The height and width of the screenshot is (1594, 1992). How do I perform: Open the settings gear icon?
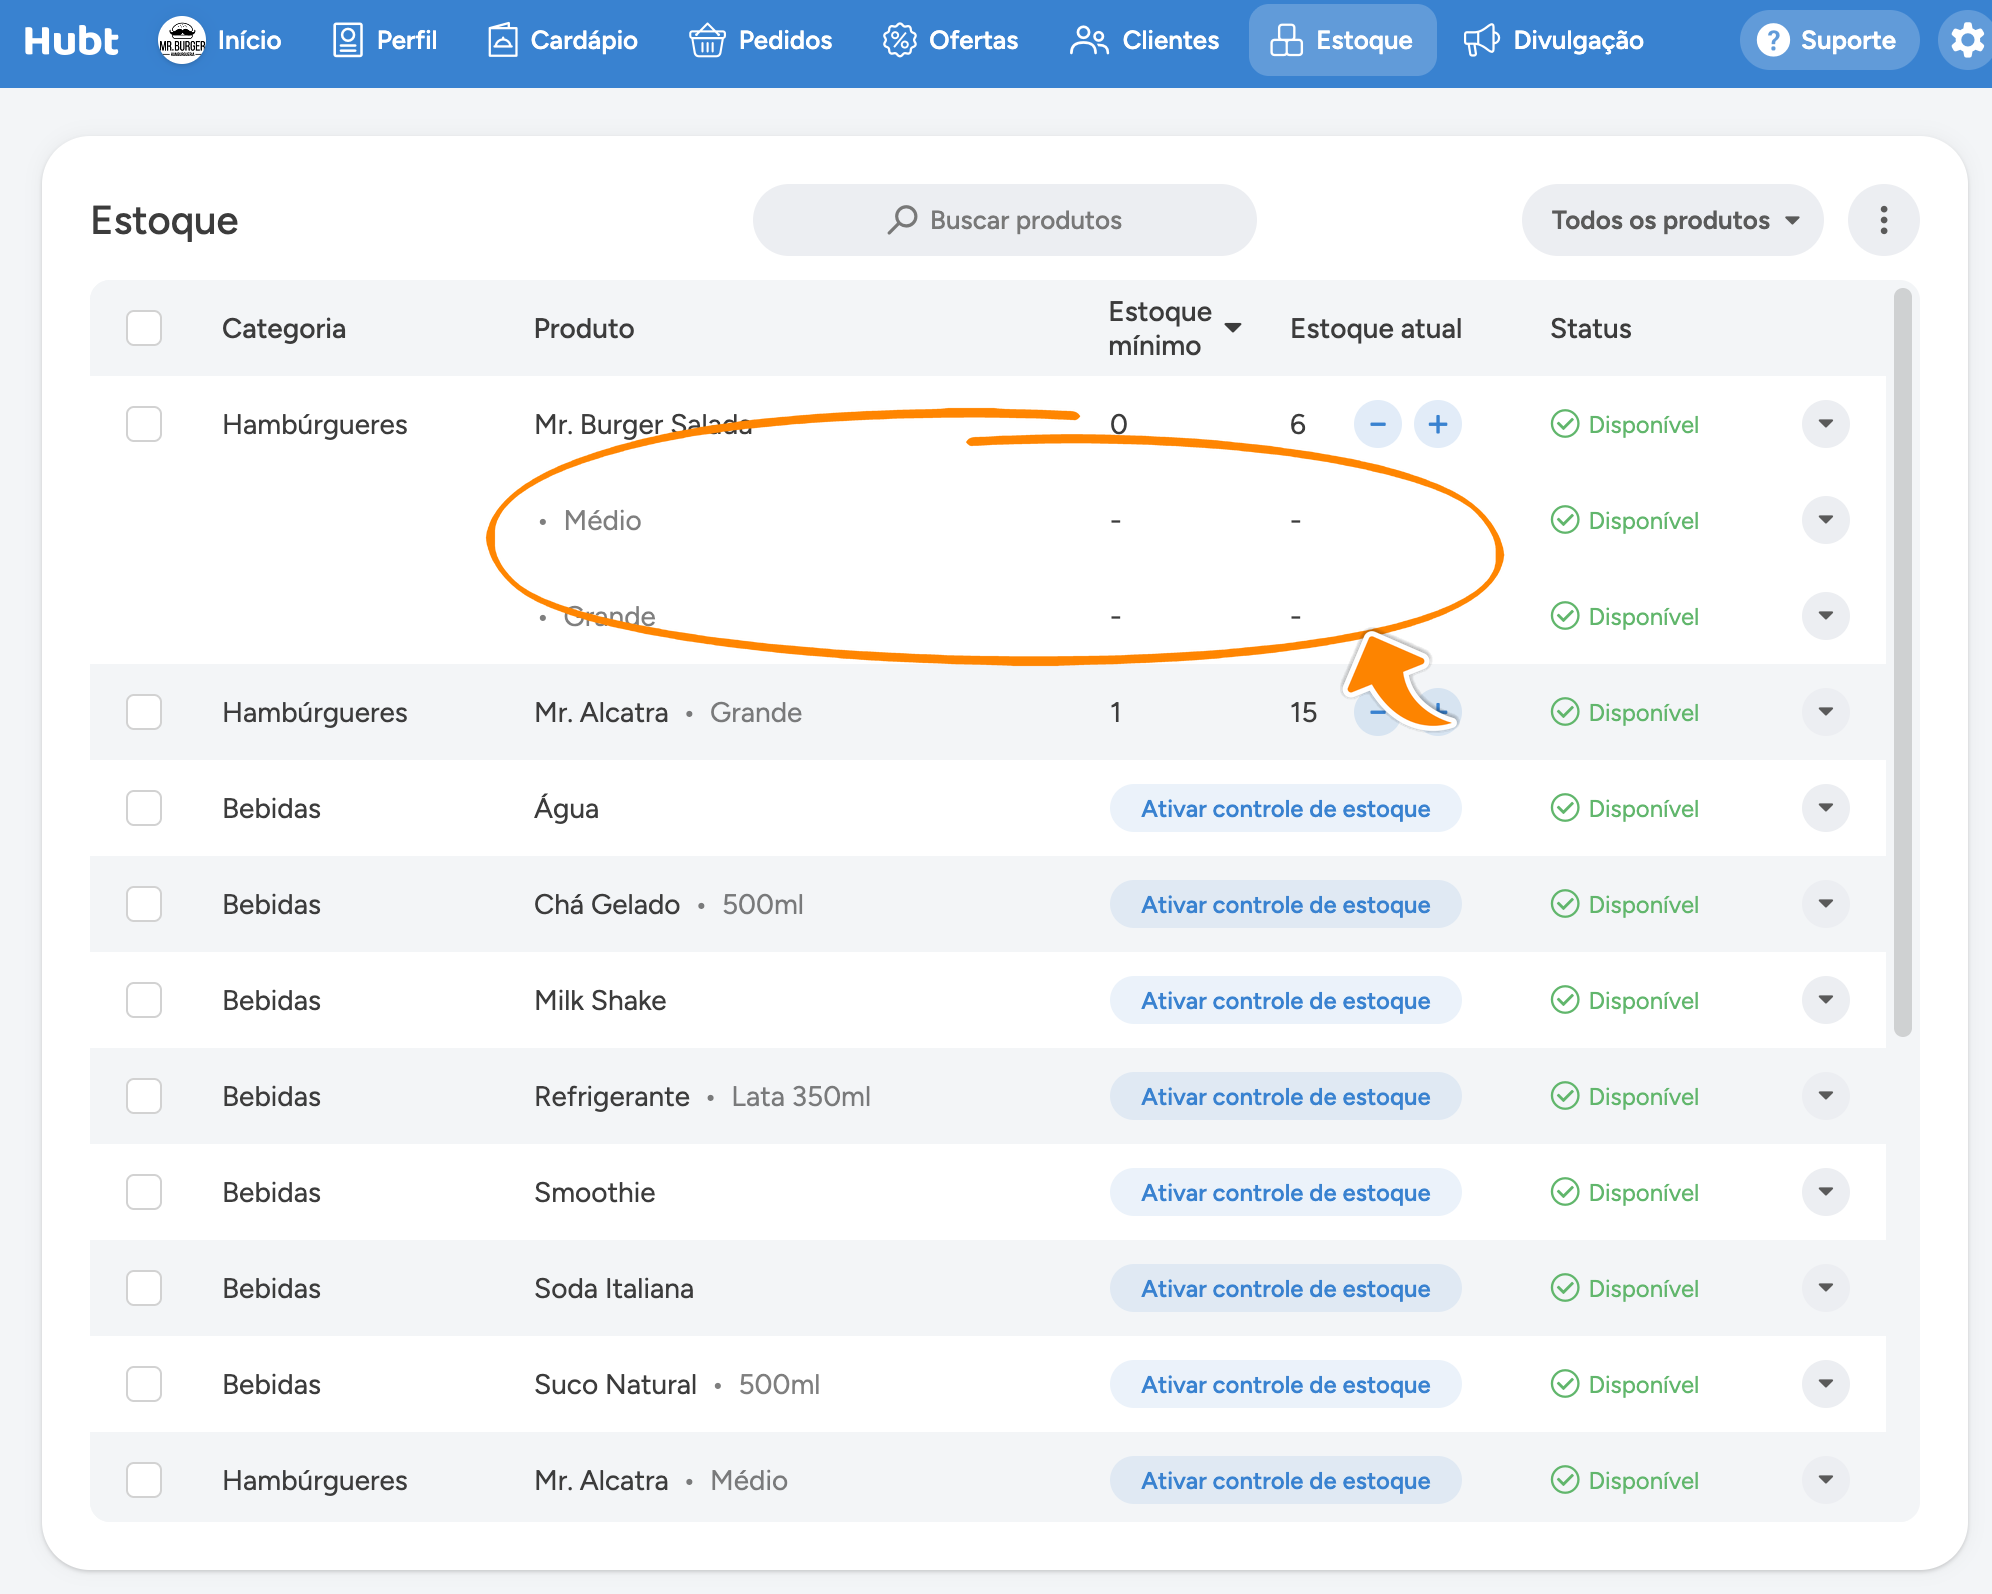pyautogui.click(x=1967, y=40)
